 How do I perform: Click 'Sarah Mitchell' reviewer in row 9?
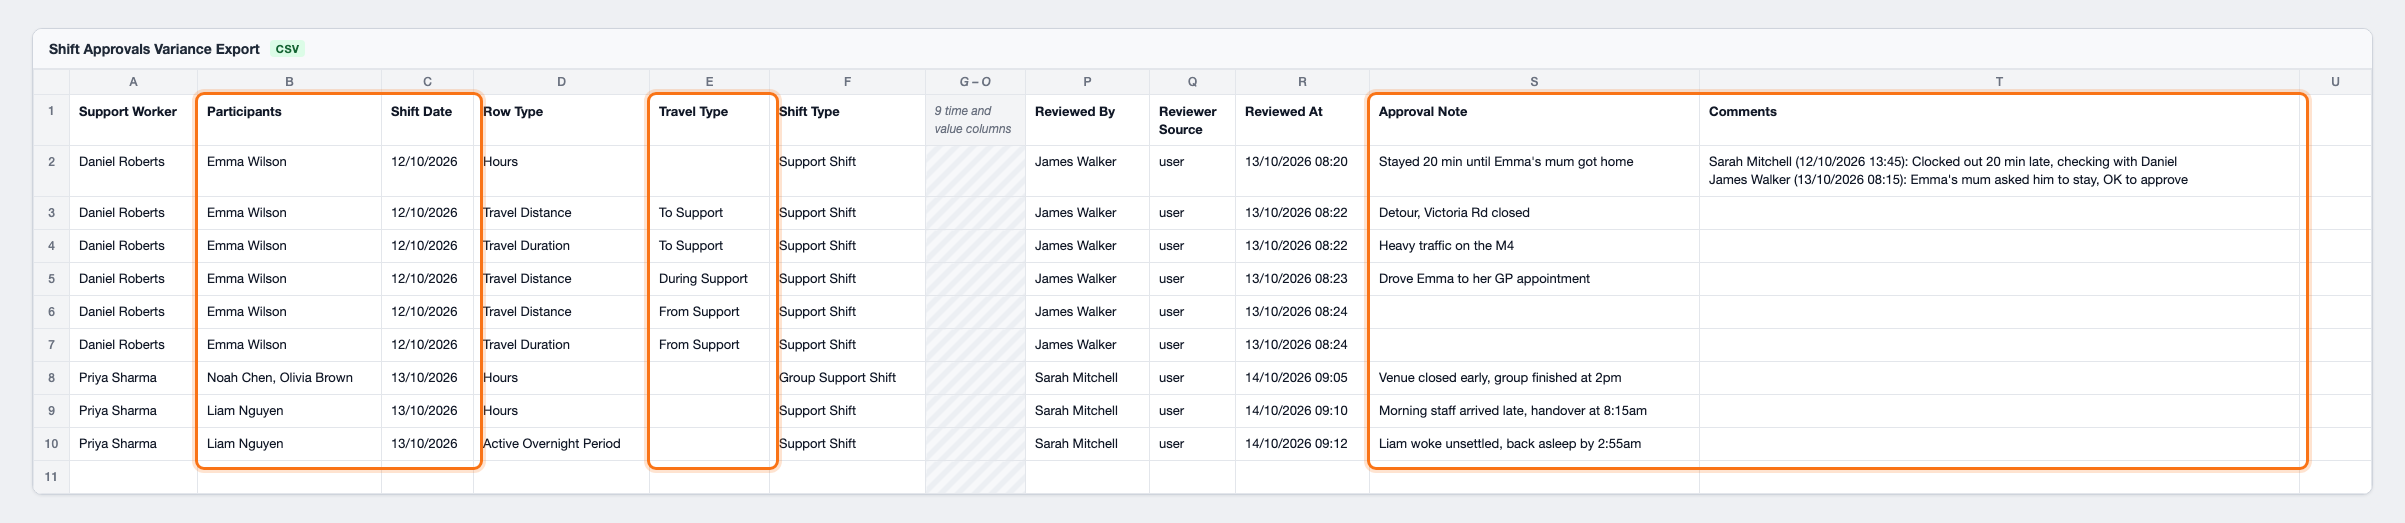[1087, 411]
